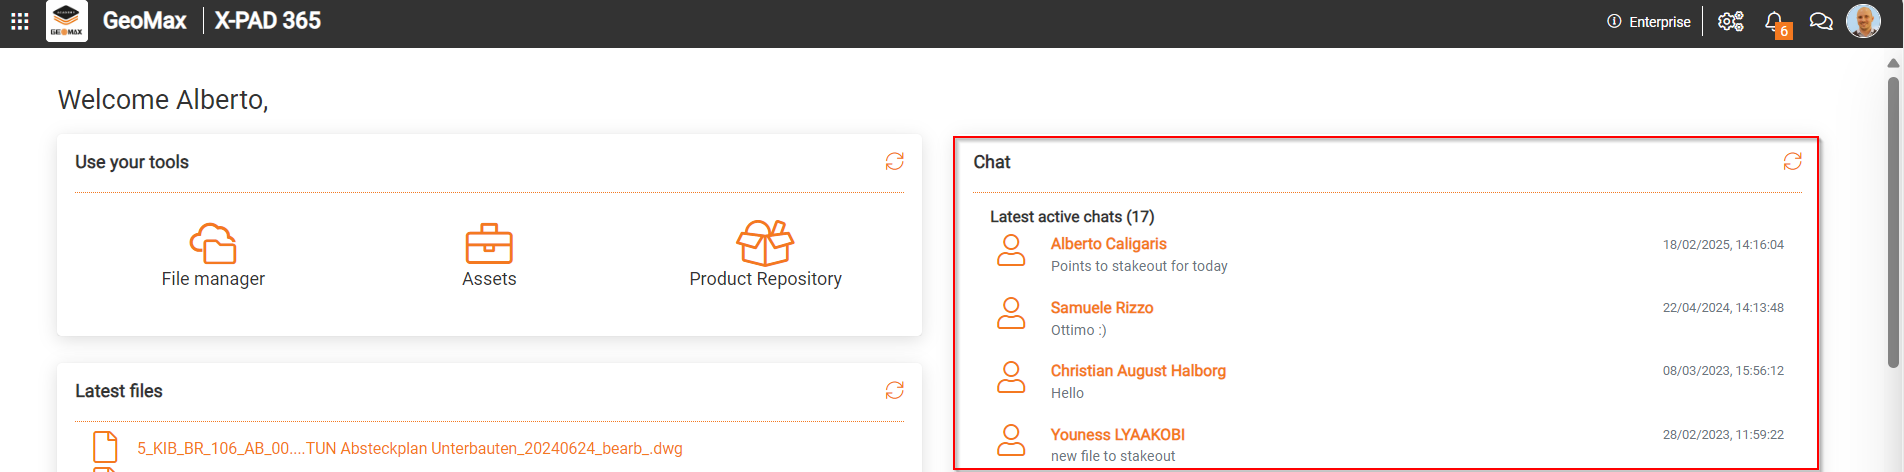
Task: Open the TUN Absteckplan Unterbauten dwg file
Action: click(409, 448)
